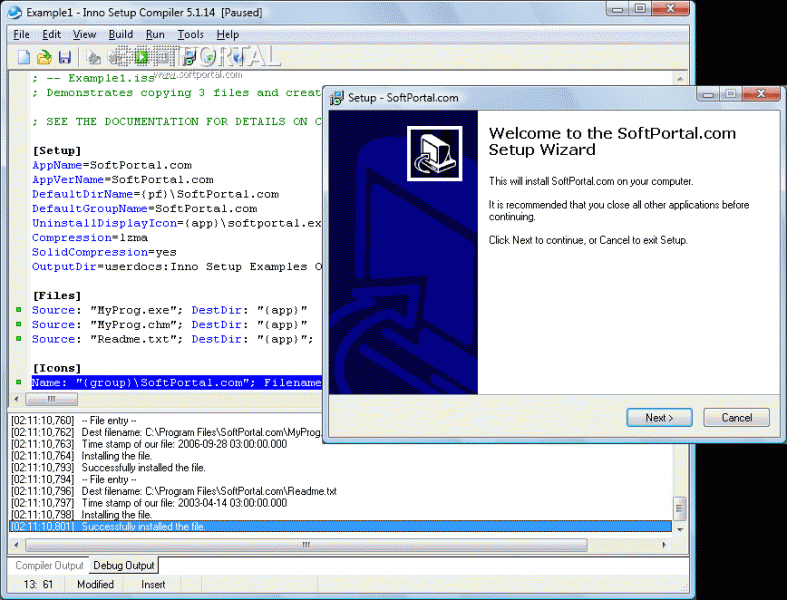Viewport: 787px width, 600px height.
Task: Toggle breakpoint dot on Readme.txt source line
Action: 19,339
